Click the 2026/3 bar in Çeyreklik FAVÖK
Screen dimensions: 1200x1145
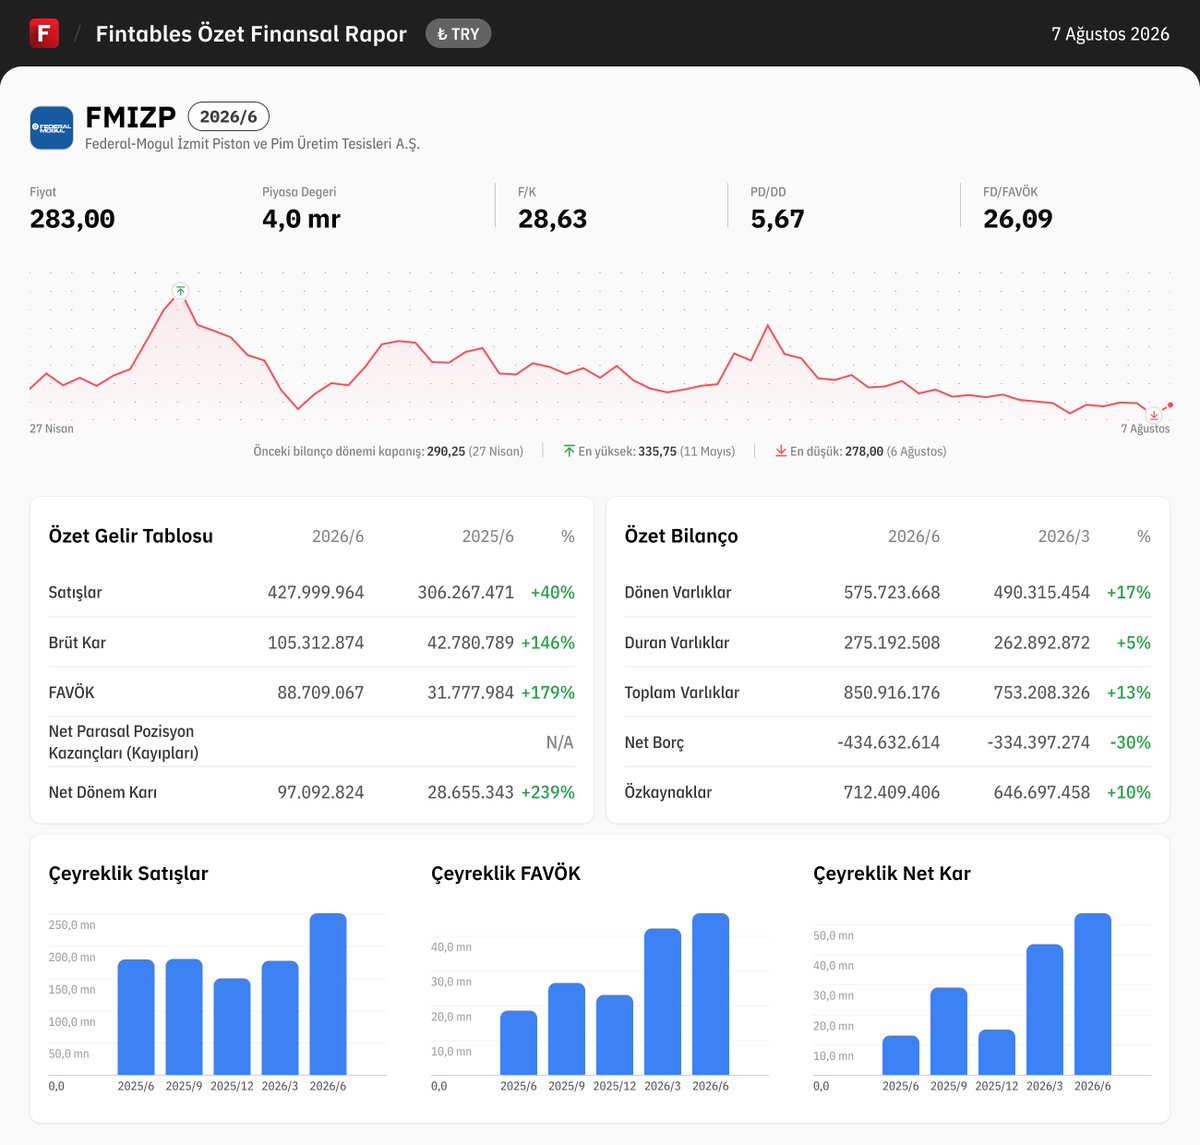pos(663,1002)
